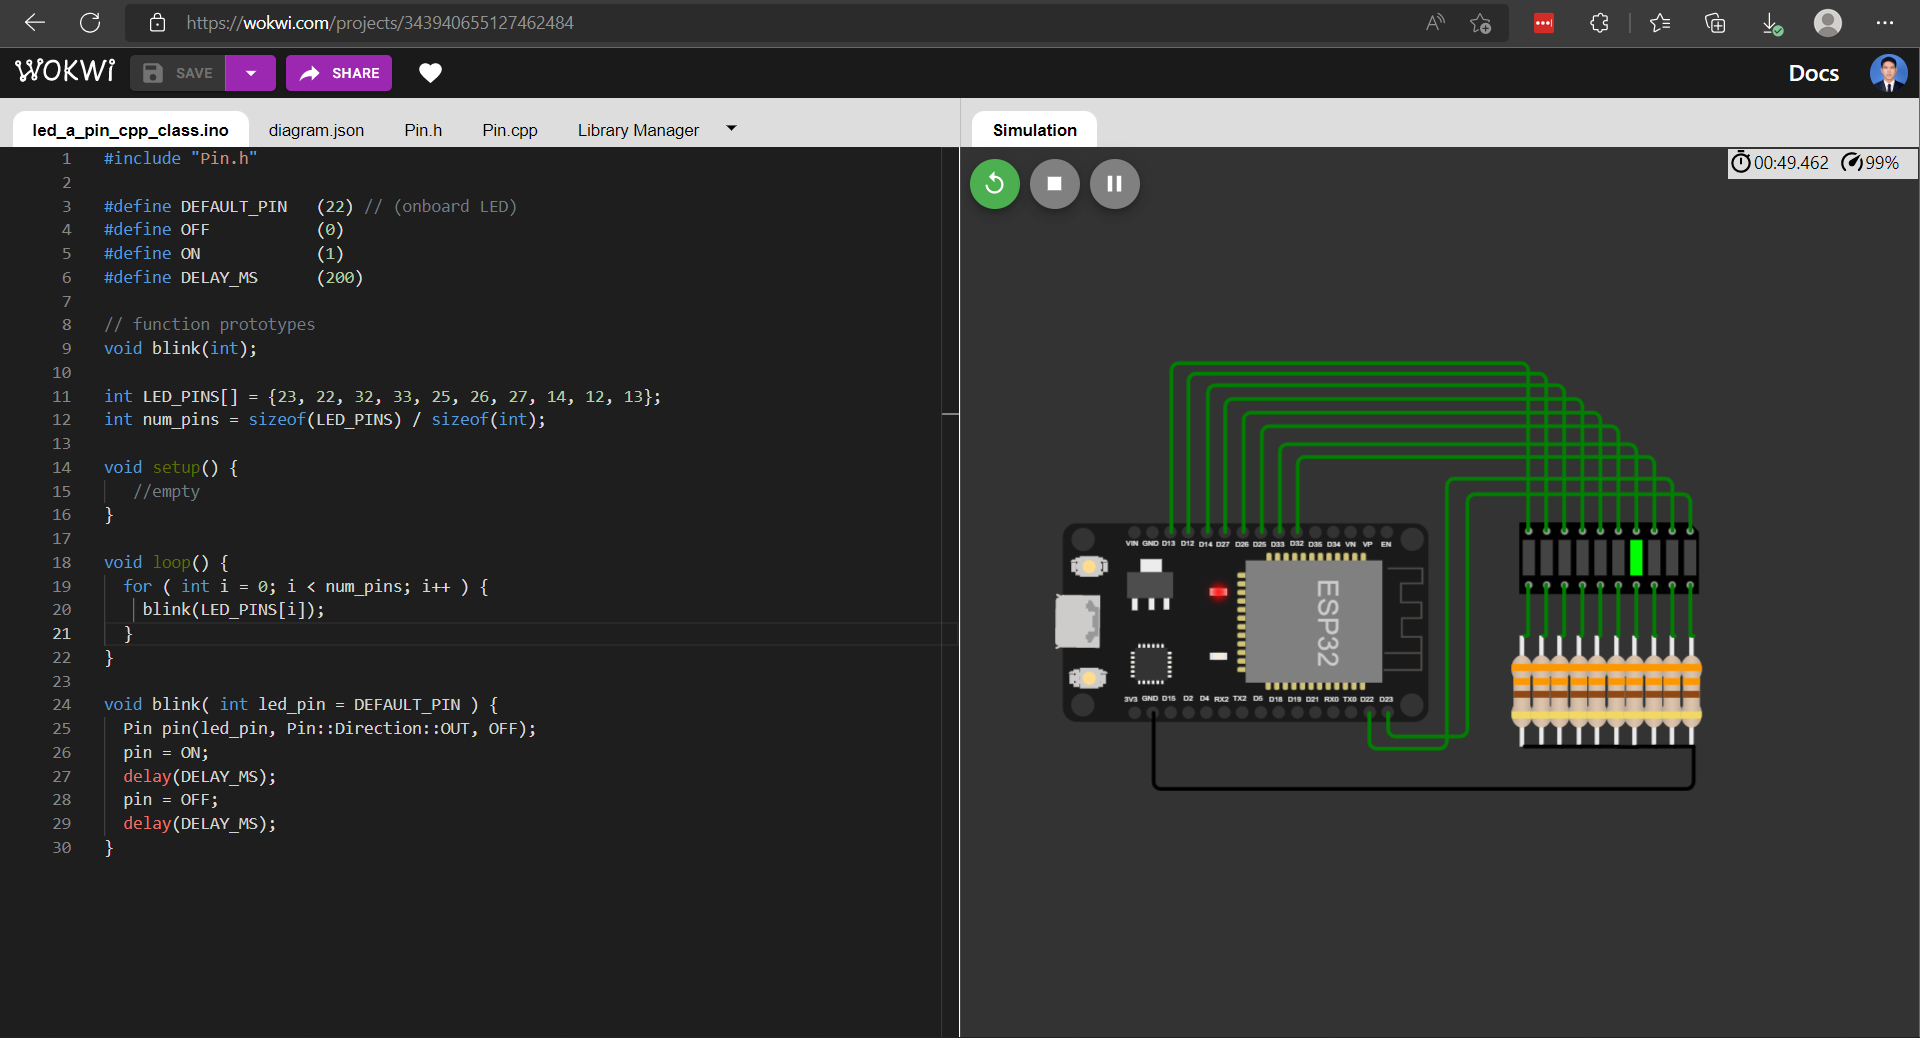Click the upper button on ESP32 board
This screenshot has height=1038, width=1920.
pyautogui.click(x=1088, y=567)
